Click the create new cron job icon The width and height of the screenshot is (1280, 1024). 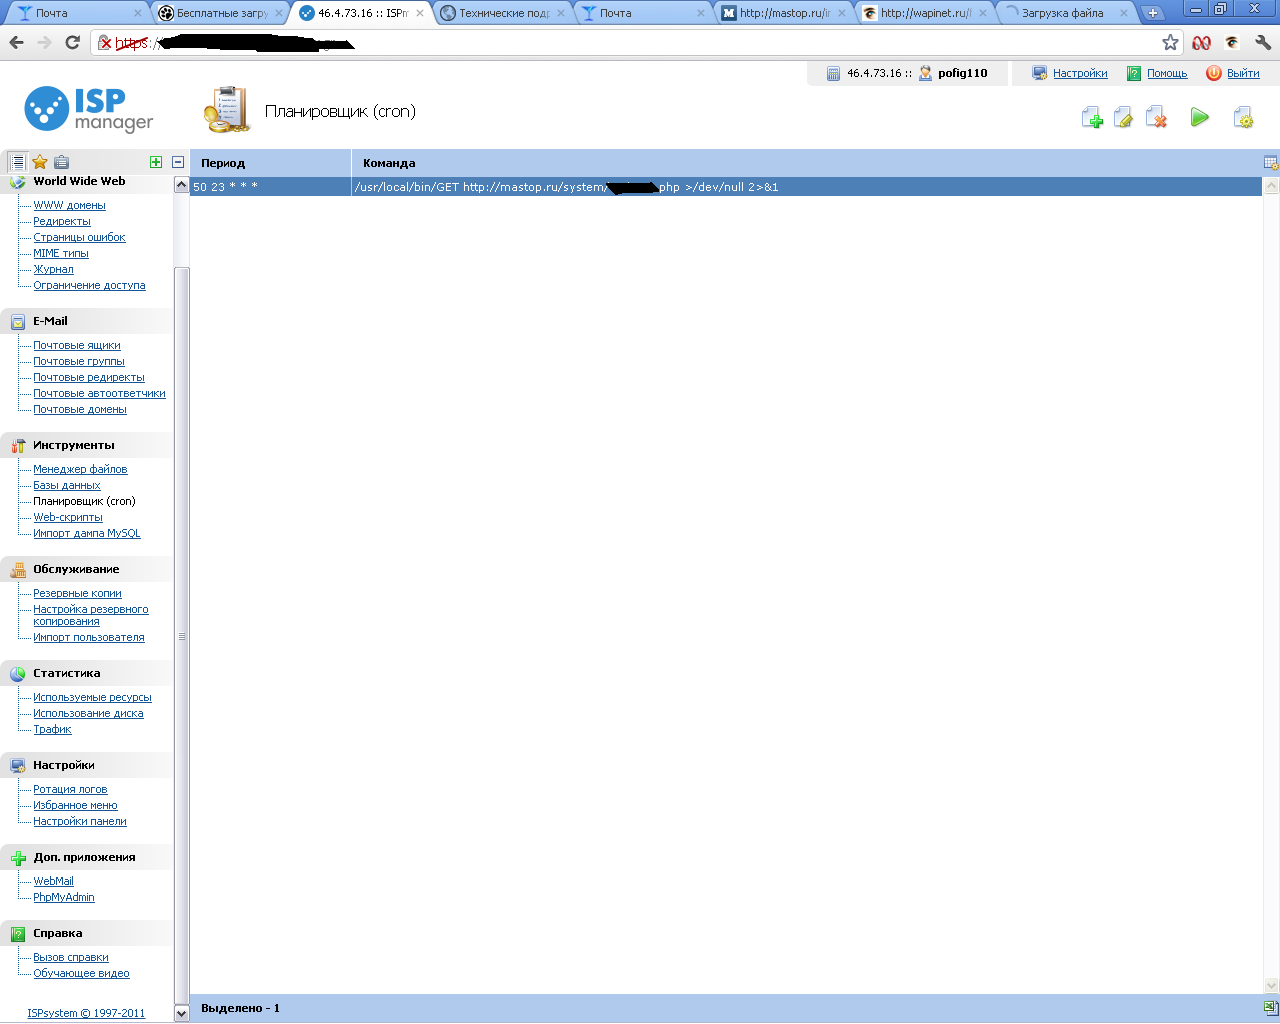click(1092, 118)
